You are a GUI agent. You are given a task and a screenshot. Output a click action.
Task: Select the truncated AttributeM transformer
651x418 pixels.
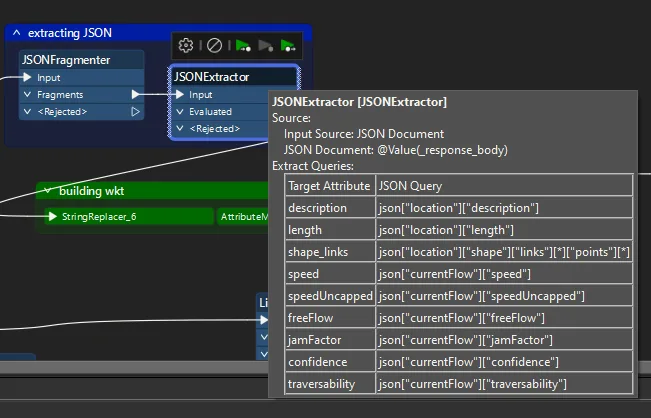coord(244,216)
